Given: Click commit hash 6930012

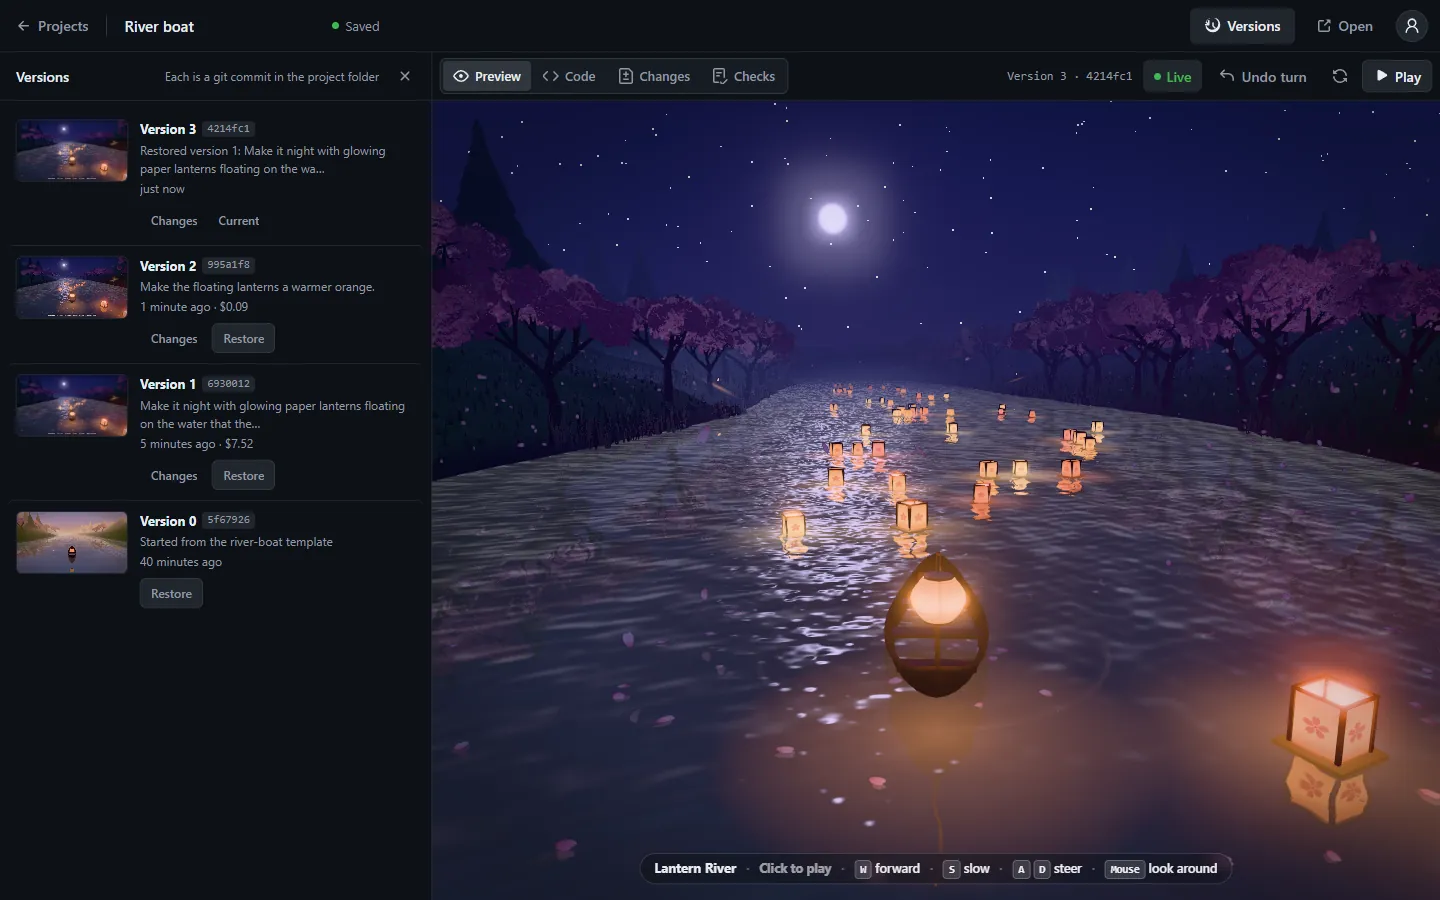Looking at the screenshot, I should point(229,383).
